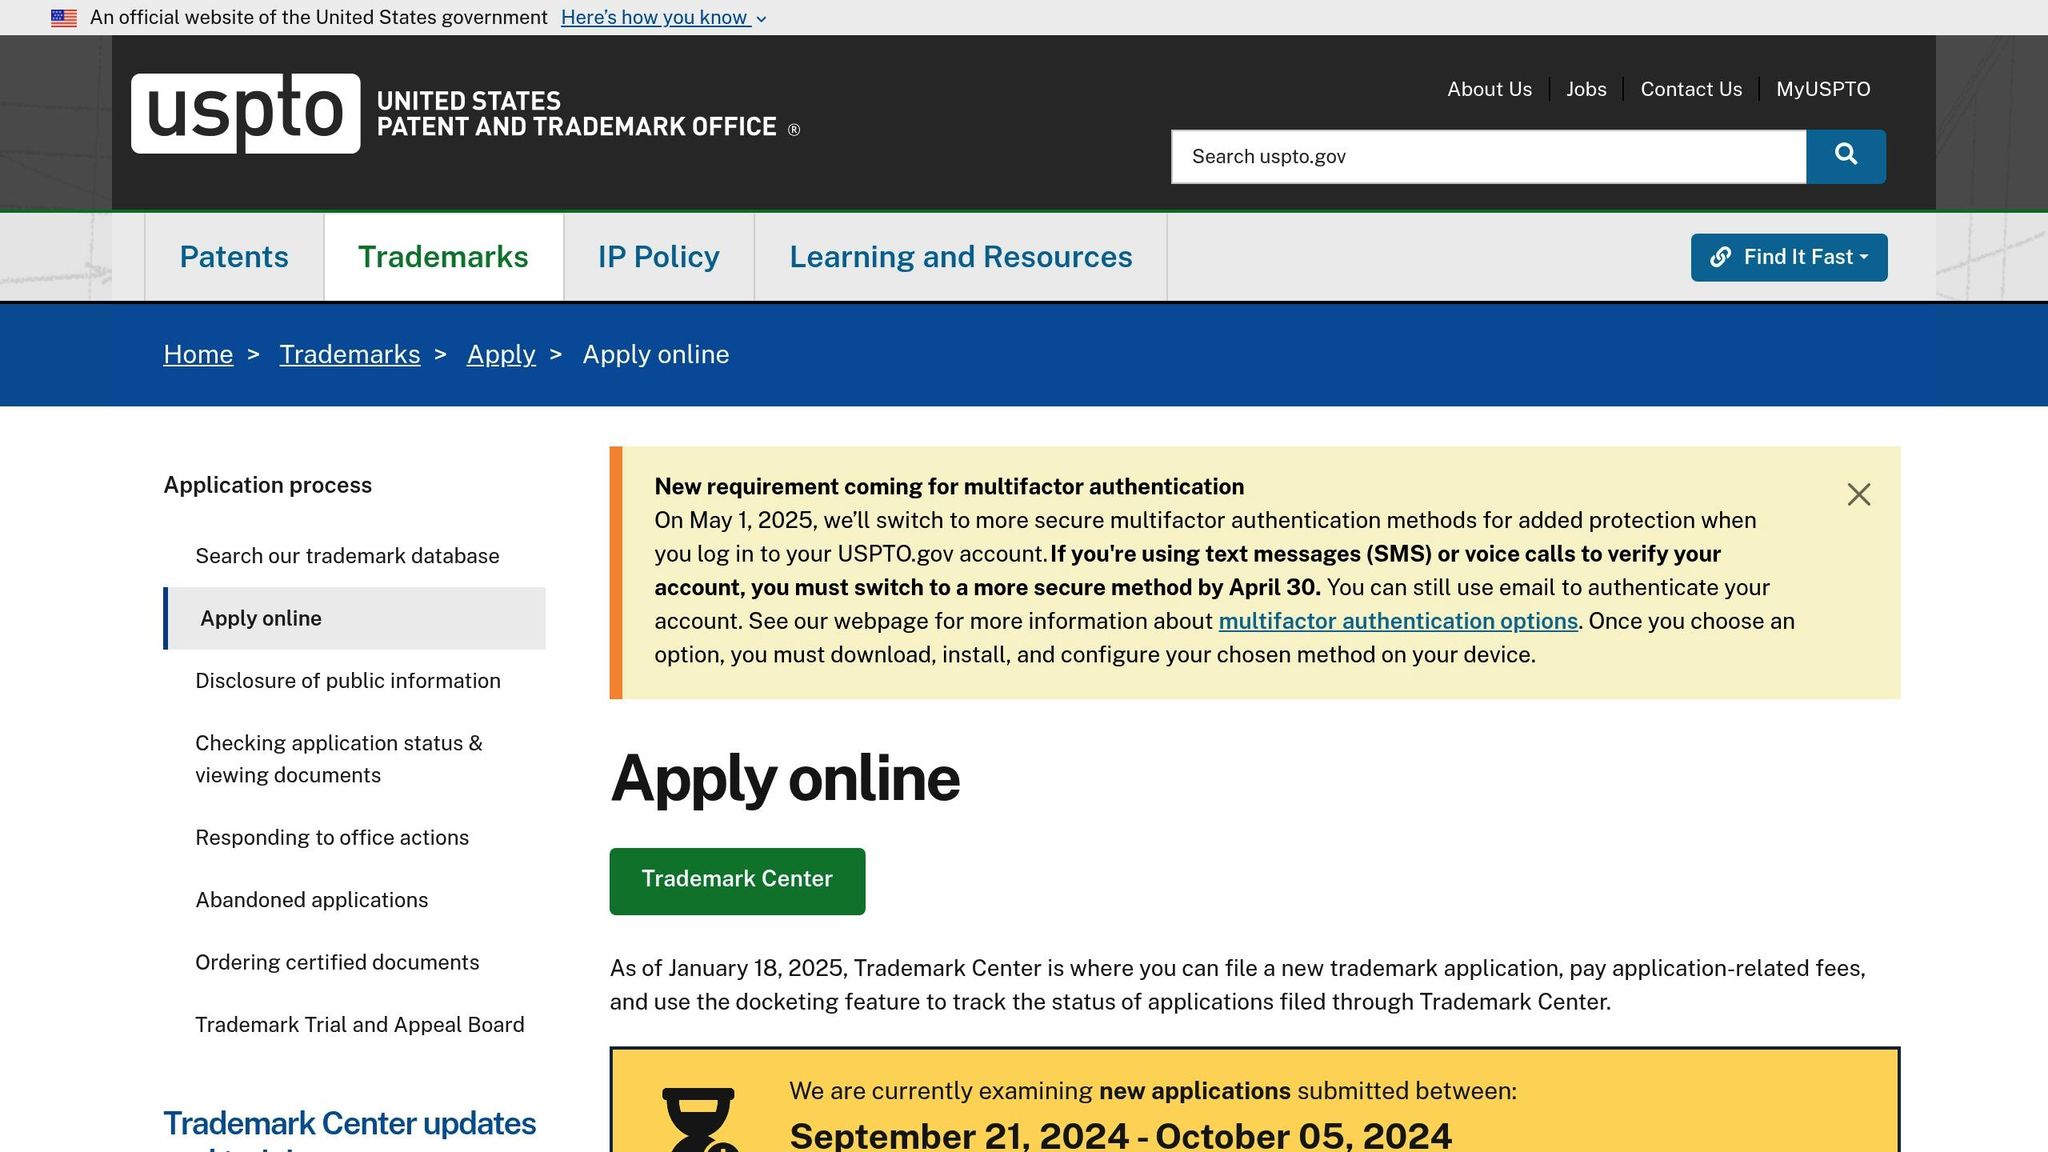Click the USPTO logo
Image resolution: width=2048 pixels, height=1152 pixels.
click(x=245, y=113)
